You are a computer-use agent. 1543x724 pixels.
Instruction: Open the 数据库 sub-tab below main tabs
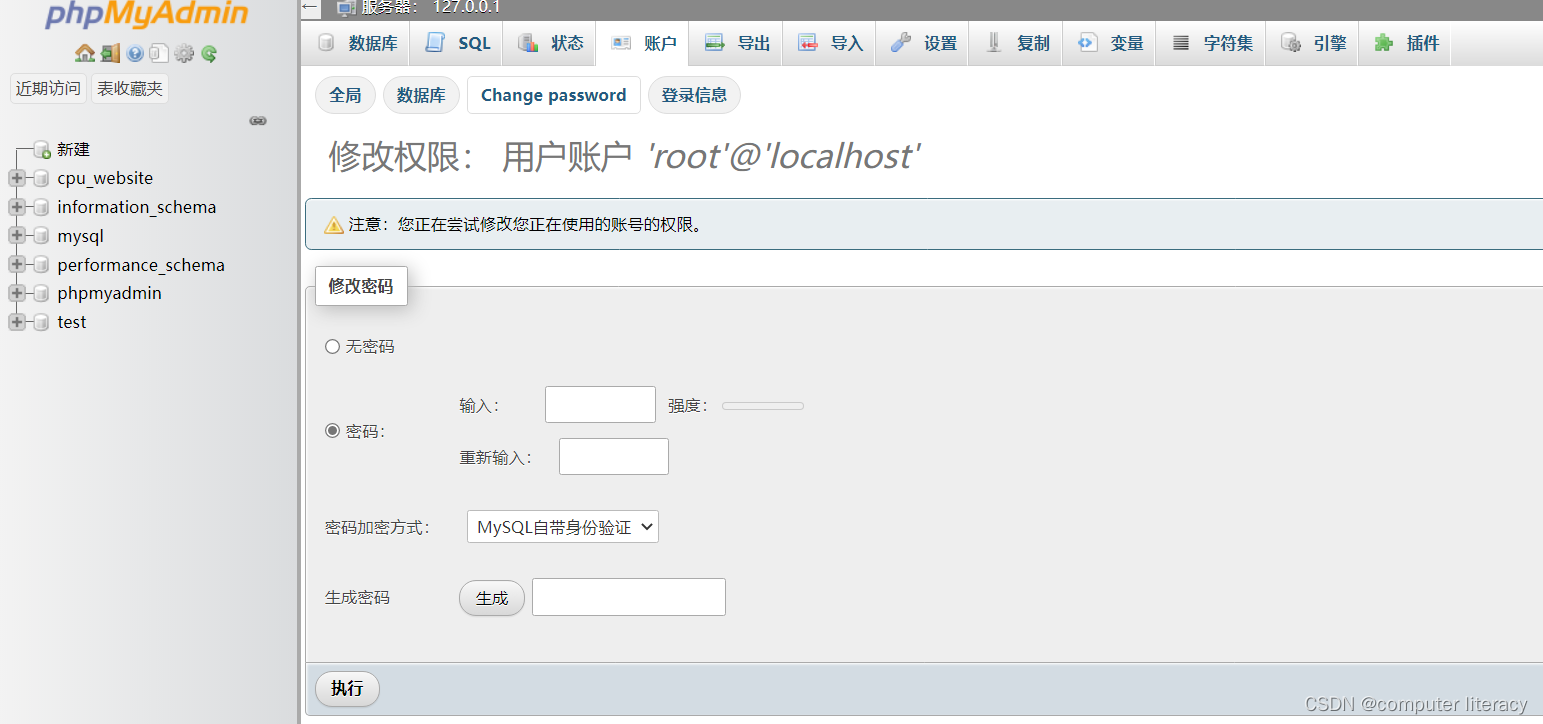pos(421,95)
